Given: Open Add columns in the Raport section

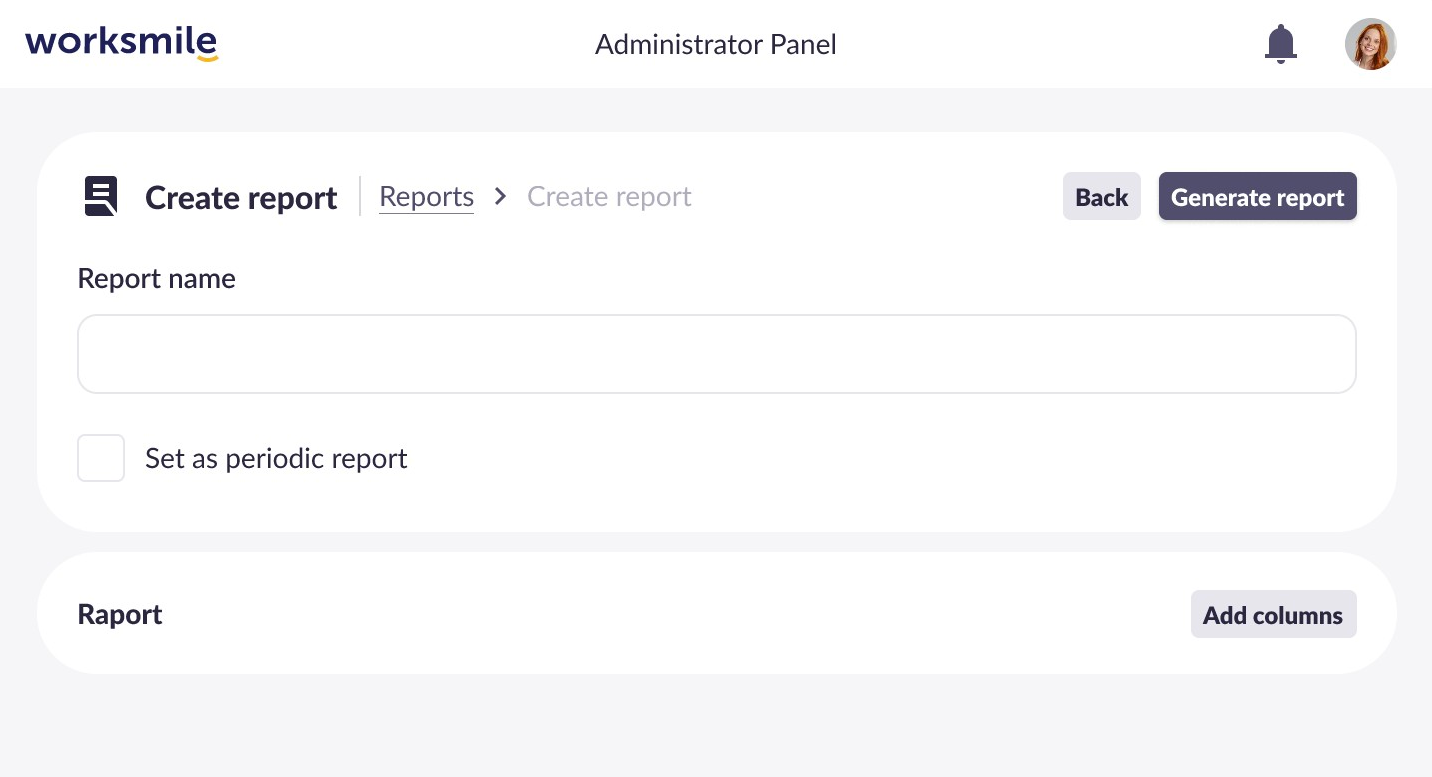Looking at the screenshot, I should click(x=1273, y=614).
